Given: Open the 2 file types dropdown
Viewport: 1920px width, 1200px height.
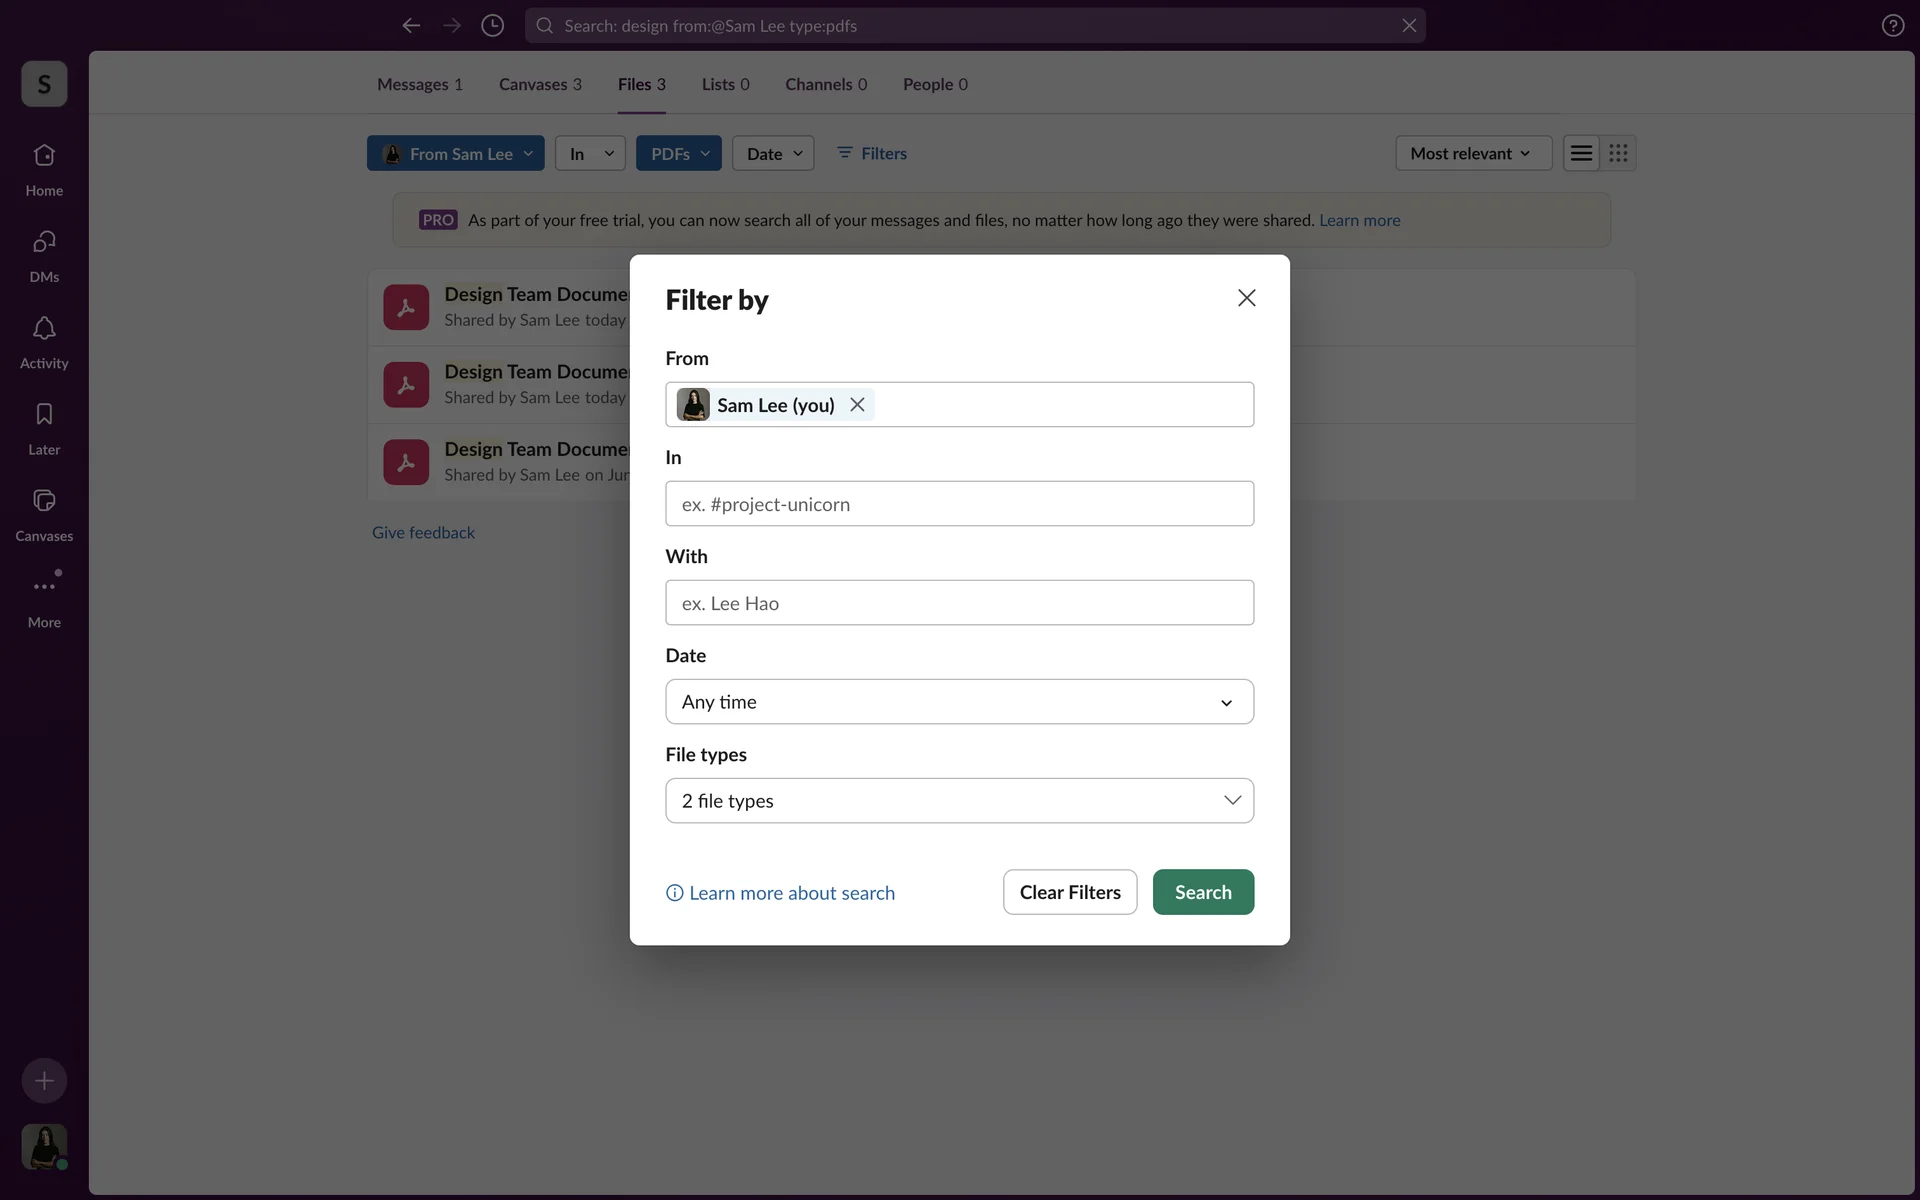Looking at the screenshot, I should [959, 801].
